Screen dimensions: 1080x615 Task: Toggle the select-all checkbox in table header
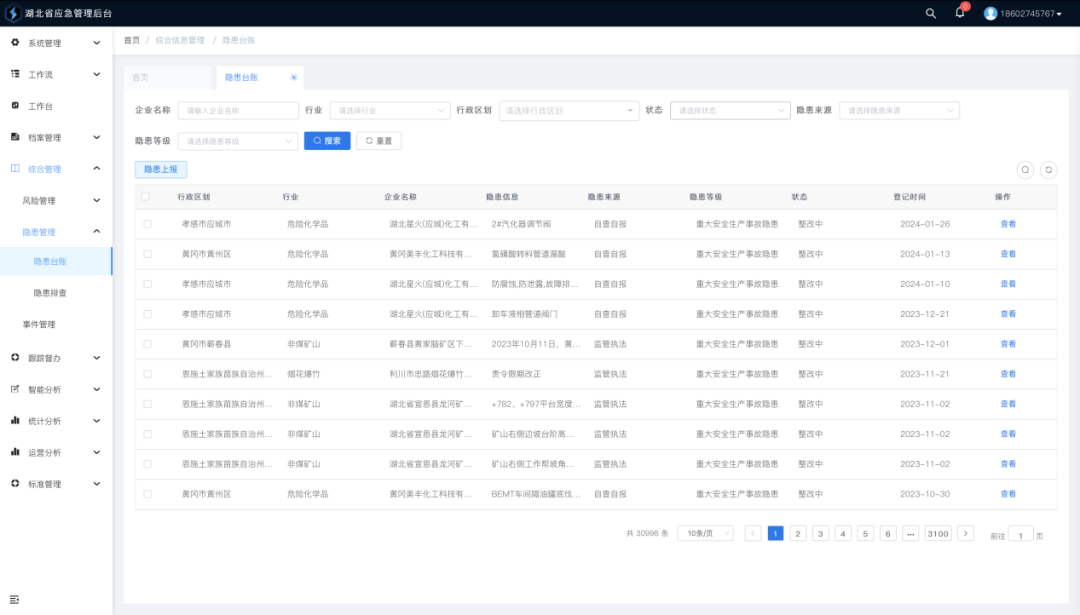147,197
